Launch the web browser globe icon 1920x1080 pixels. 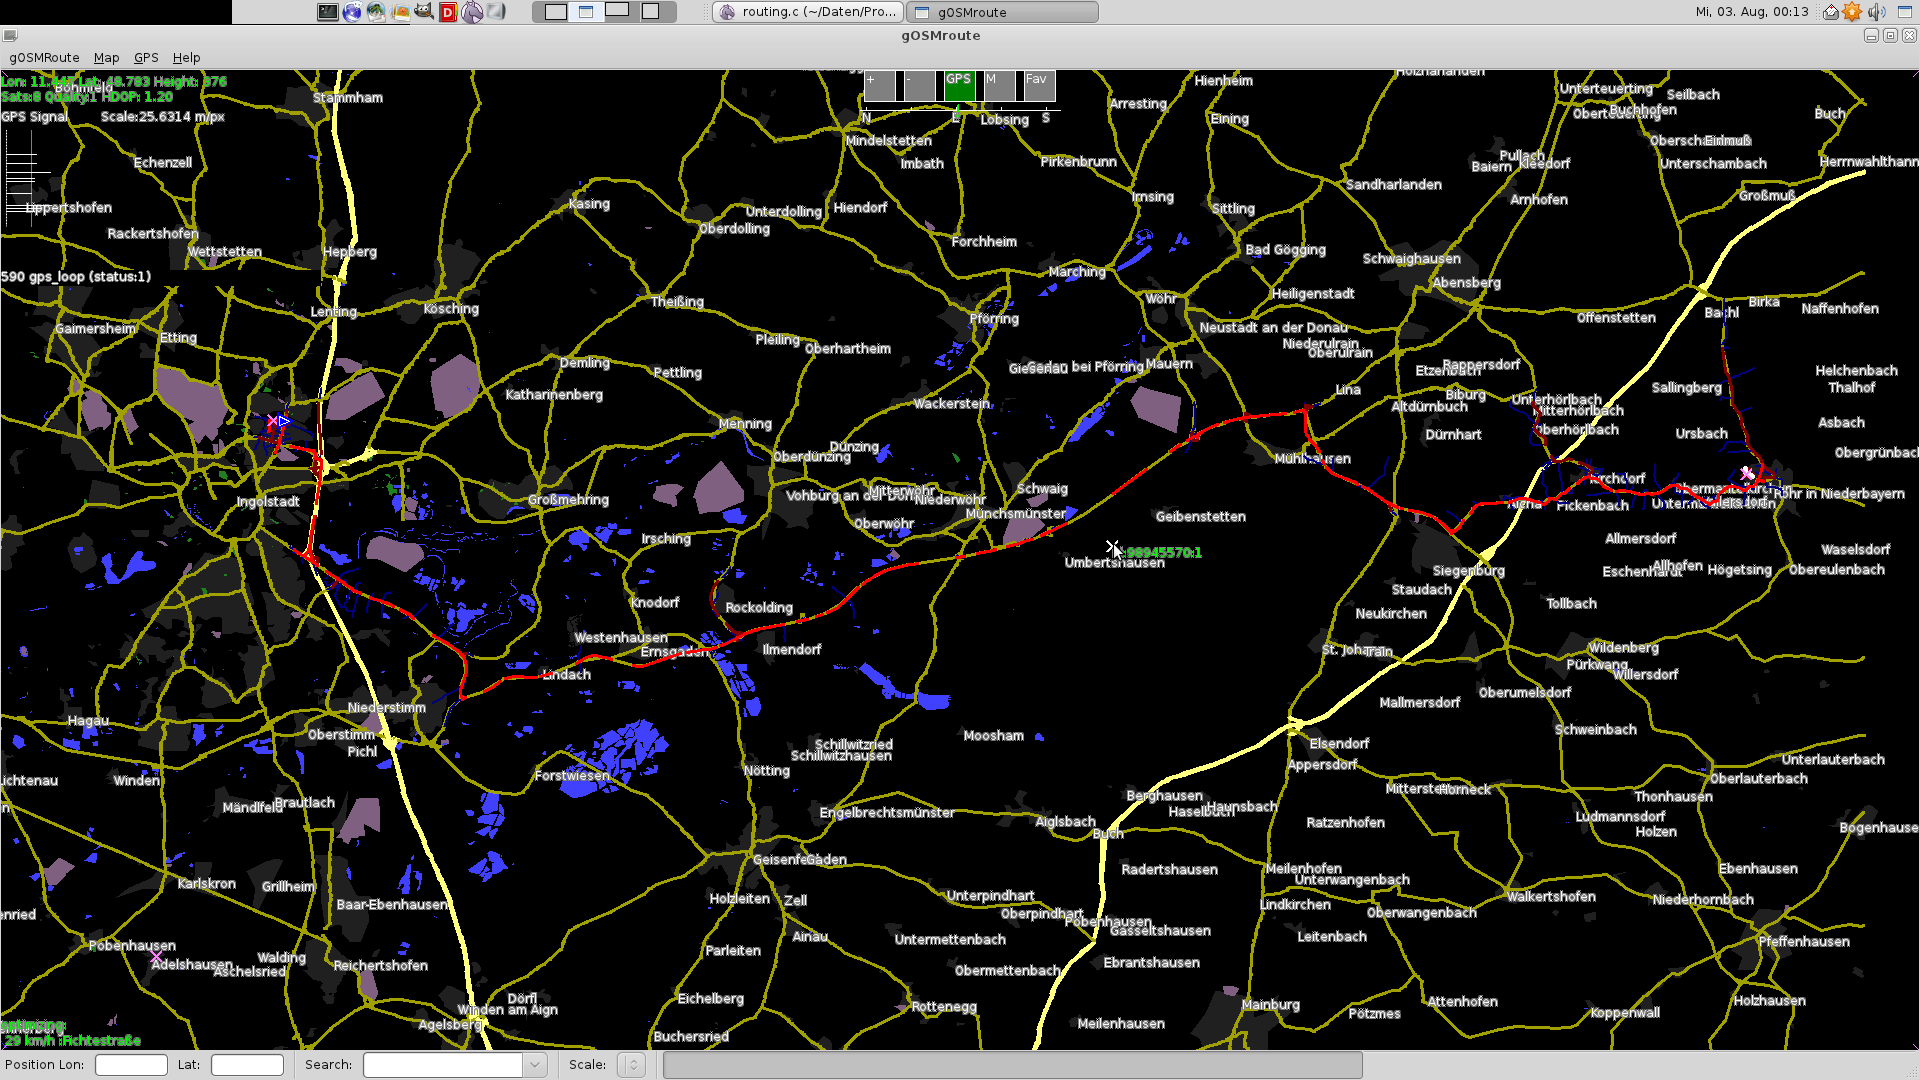(352, 12)
